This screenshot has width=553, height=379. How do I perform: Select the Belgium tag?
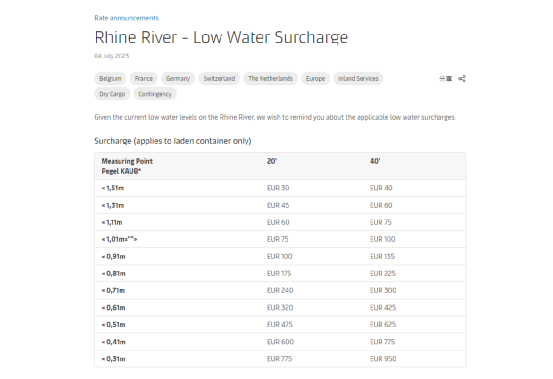[x=110, y=78]
